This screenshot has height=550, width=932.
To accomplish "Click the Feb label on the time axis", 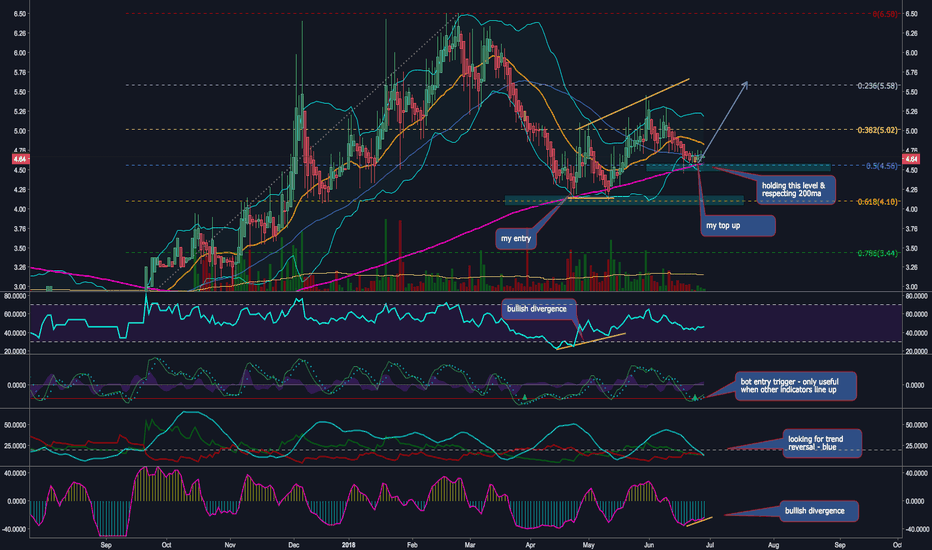I will [x=413, y=545].
